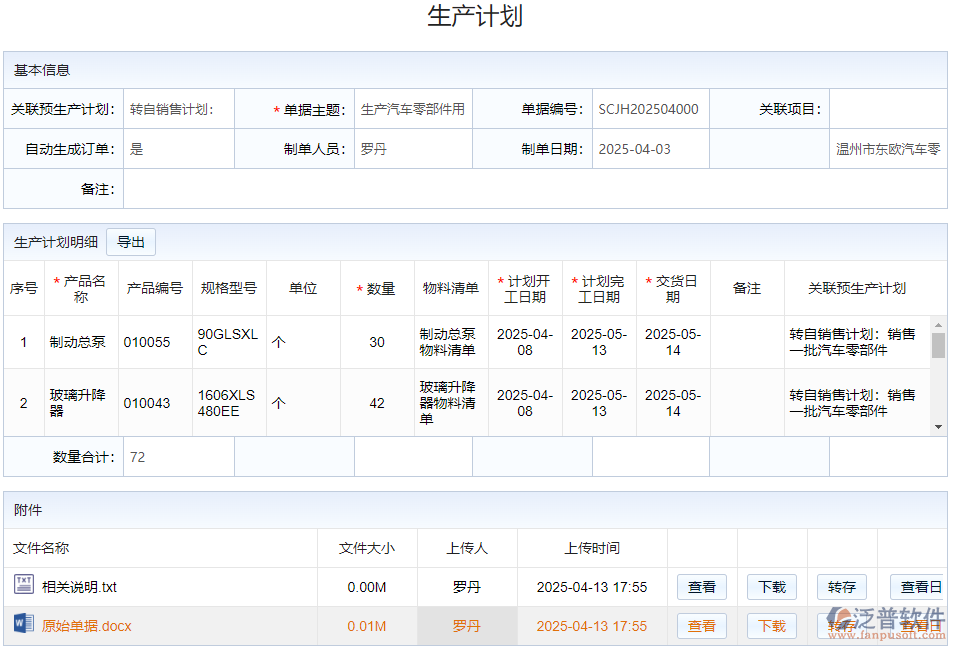Screen dimensions: 956x651
Task: Click 转存 for the 原始单据.docx attachment
Action: [841, 626]
